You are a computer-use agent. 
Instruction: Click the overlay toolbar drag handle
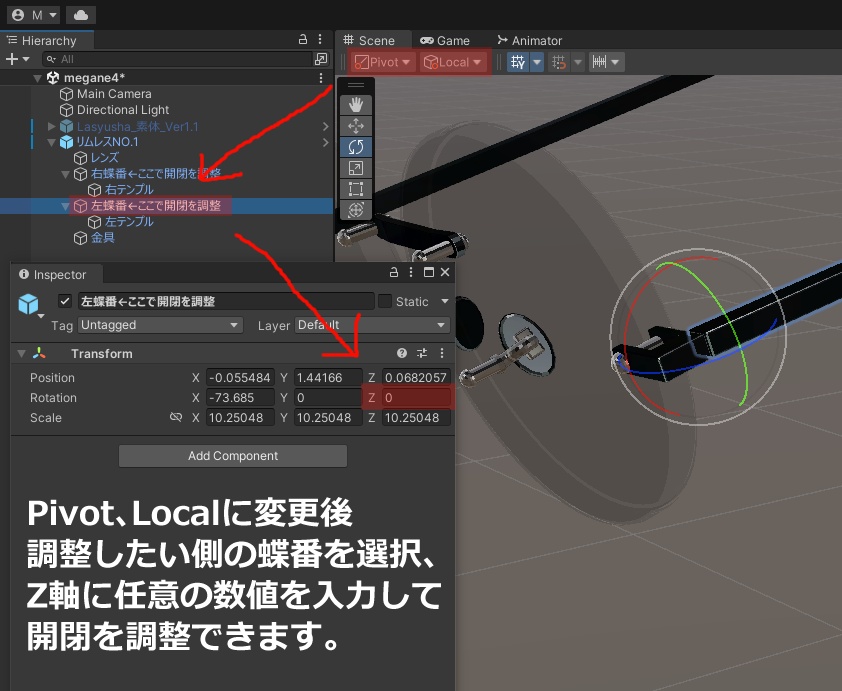[x=355, y=85]
